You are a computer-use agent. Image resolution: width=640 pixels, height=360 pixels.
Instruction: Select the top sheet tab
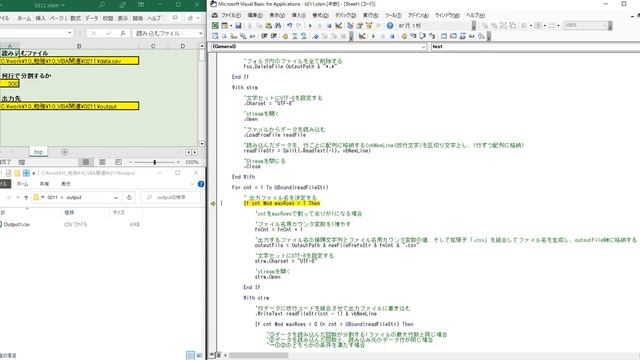click(38, 152)
